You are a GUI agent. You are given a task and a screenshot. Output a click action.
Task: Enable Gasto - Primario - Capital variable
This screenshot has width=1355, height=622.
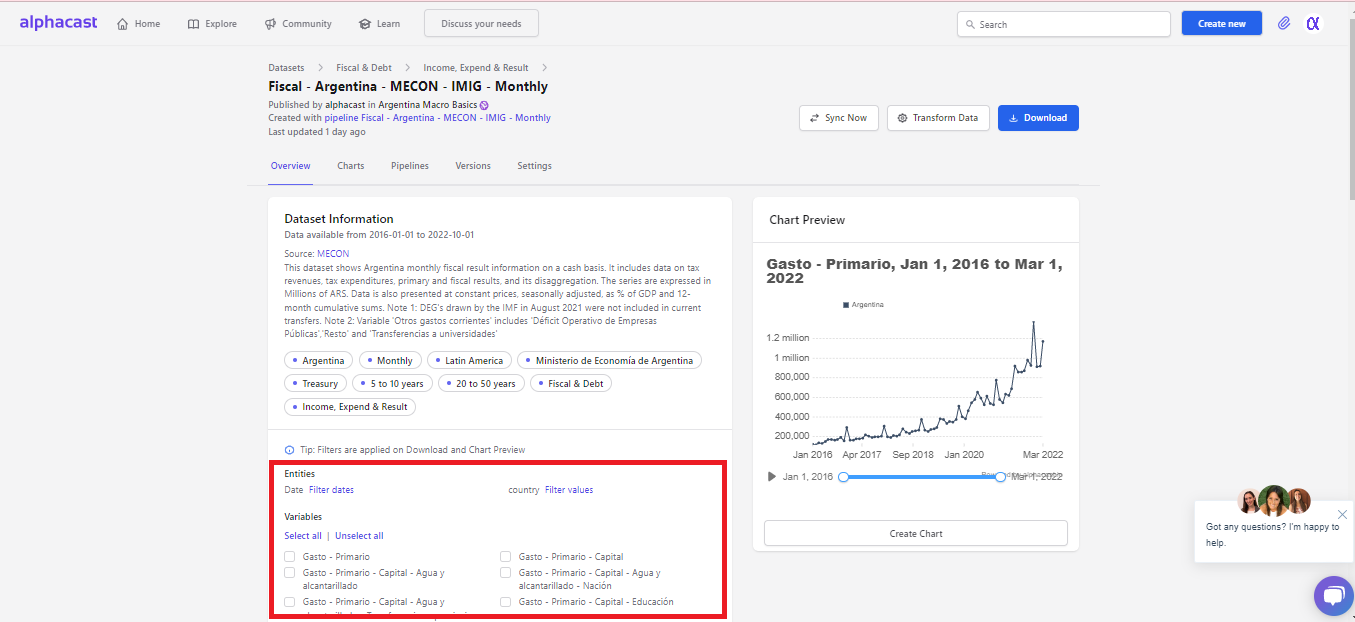pyautogui.click(x=505, y=556)
